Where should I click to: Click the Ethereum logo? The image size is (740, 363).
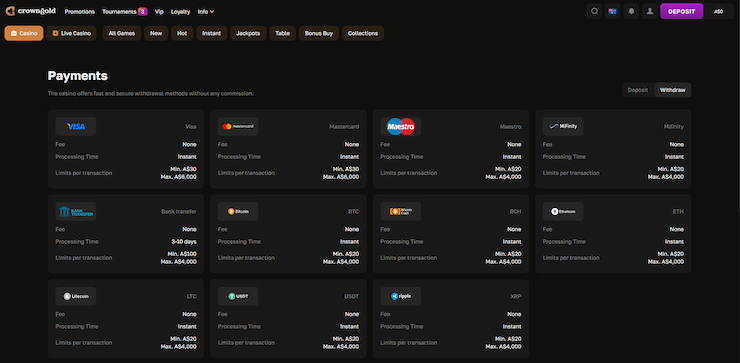coord(563,211)
